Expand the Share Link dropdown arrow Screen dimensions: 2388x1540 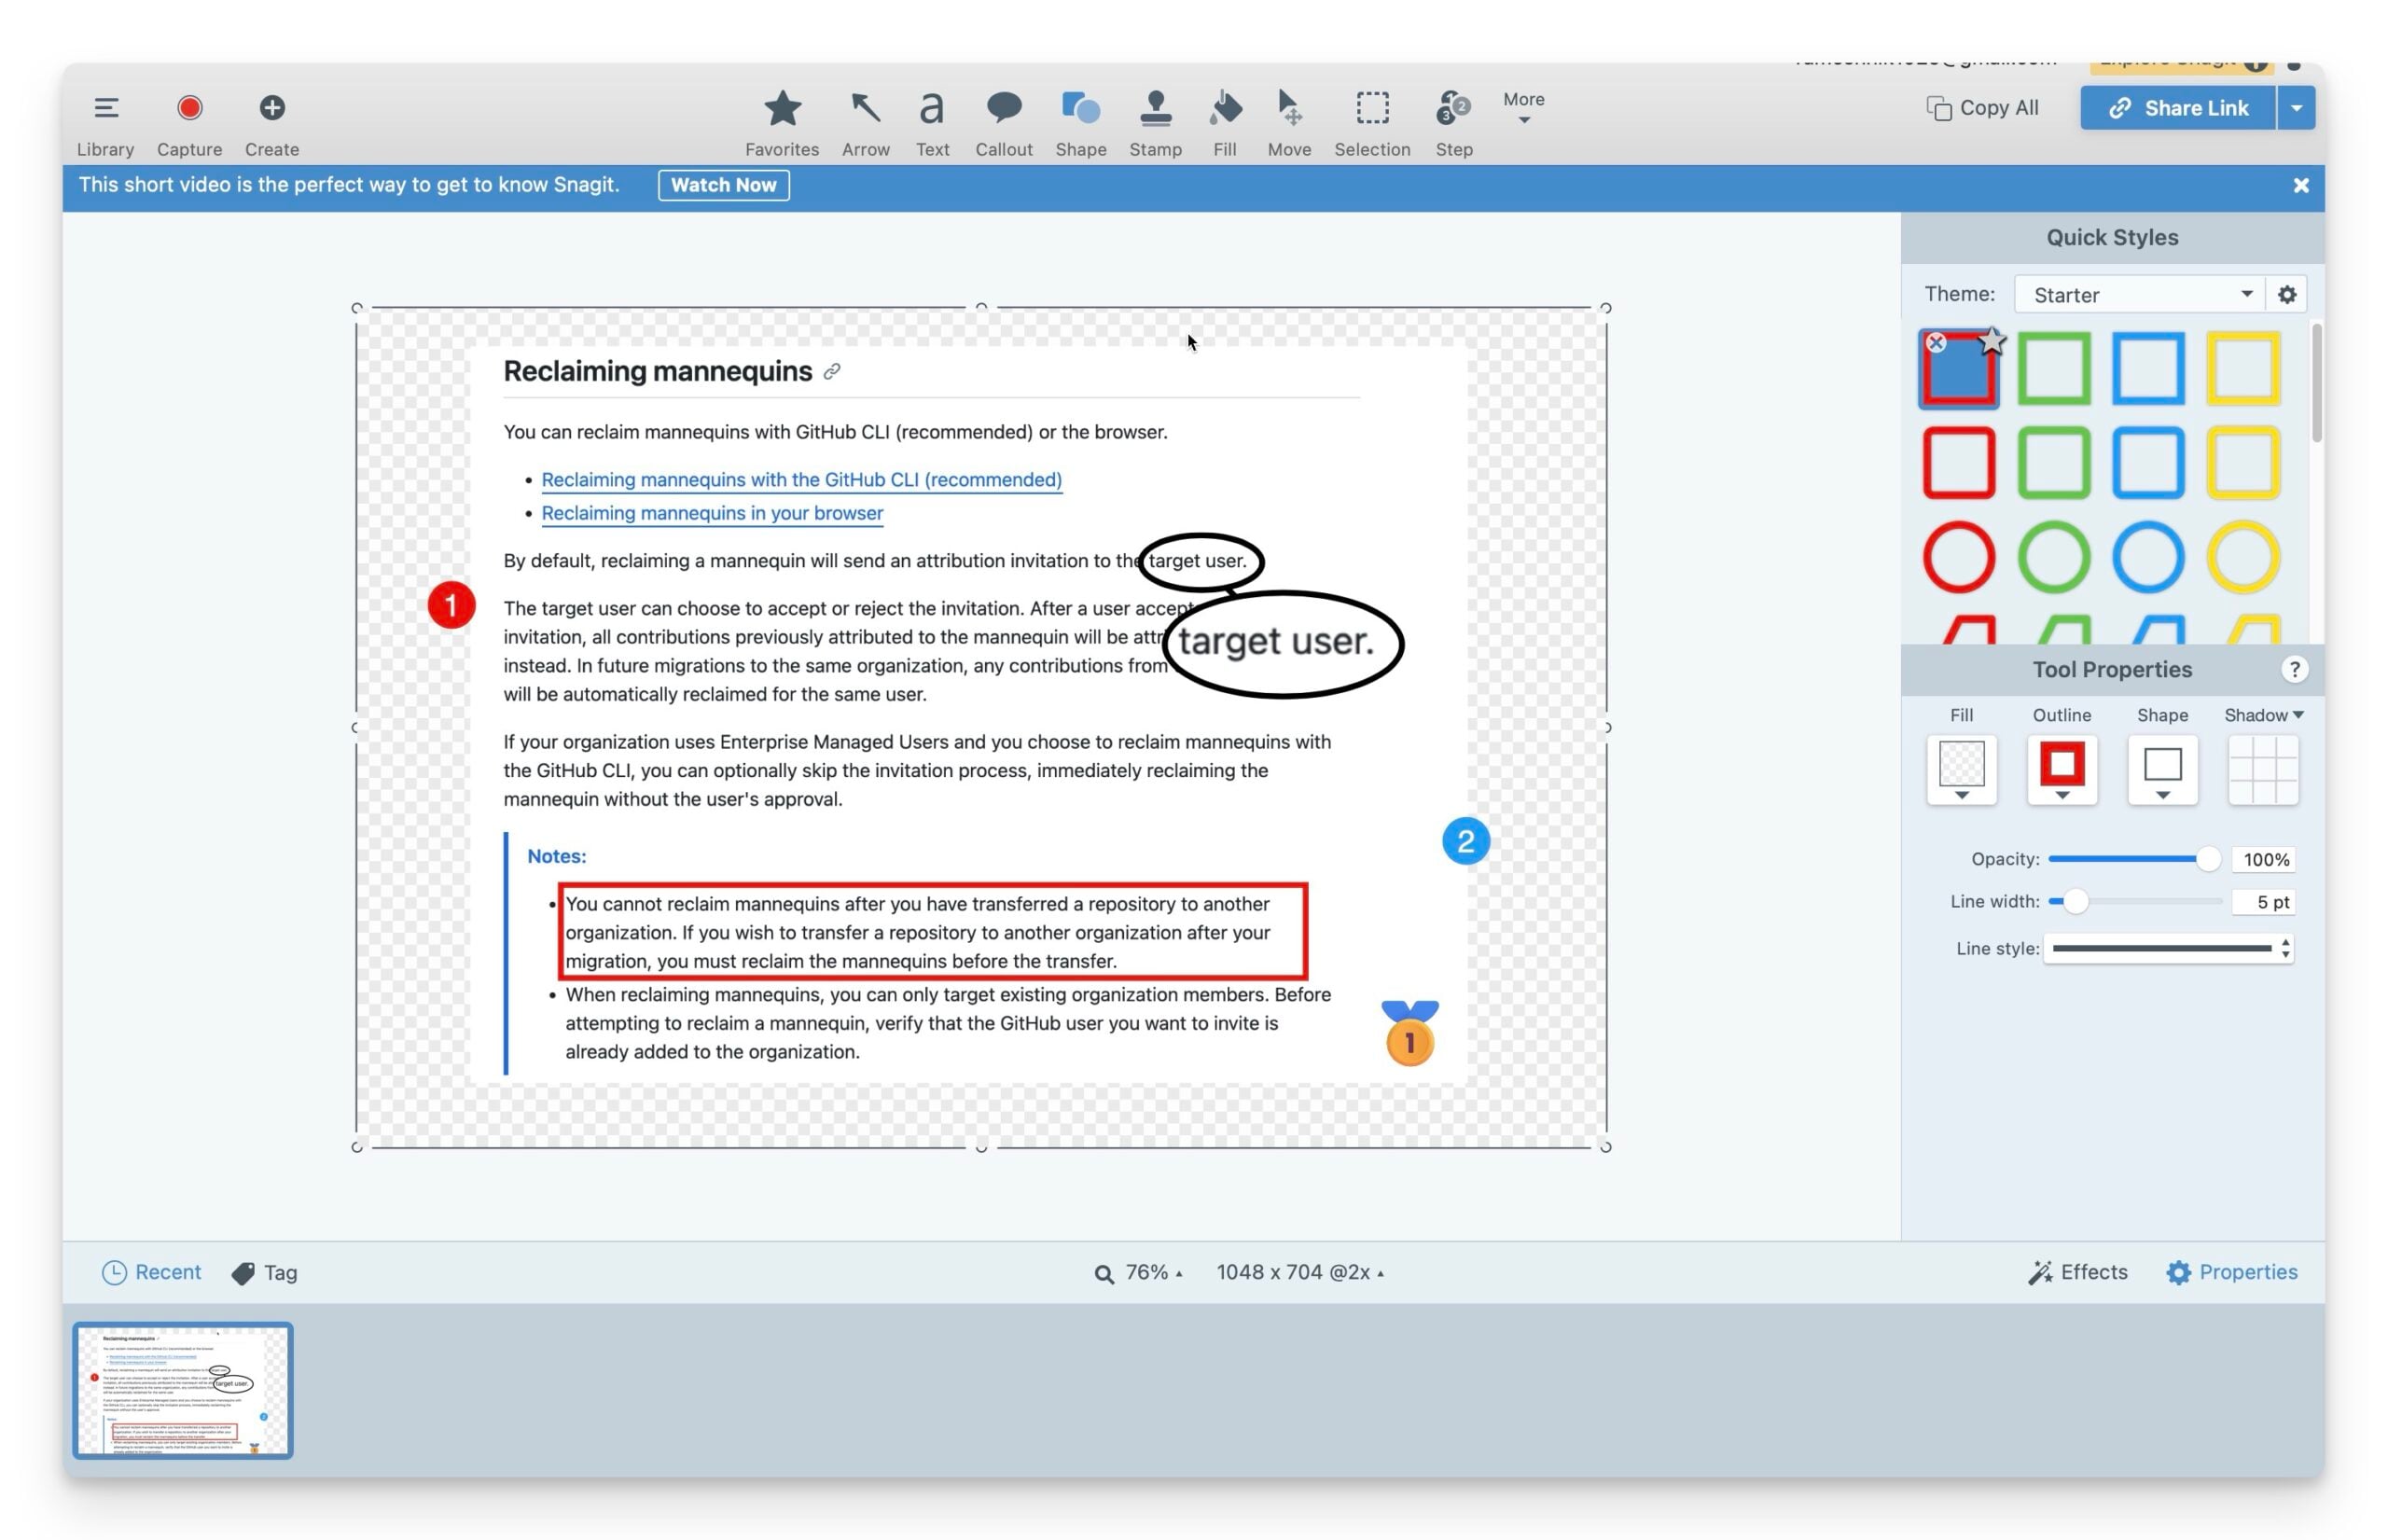tap(2297, 107)
